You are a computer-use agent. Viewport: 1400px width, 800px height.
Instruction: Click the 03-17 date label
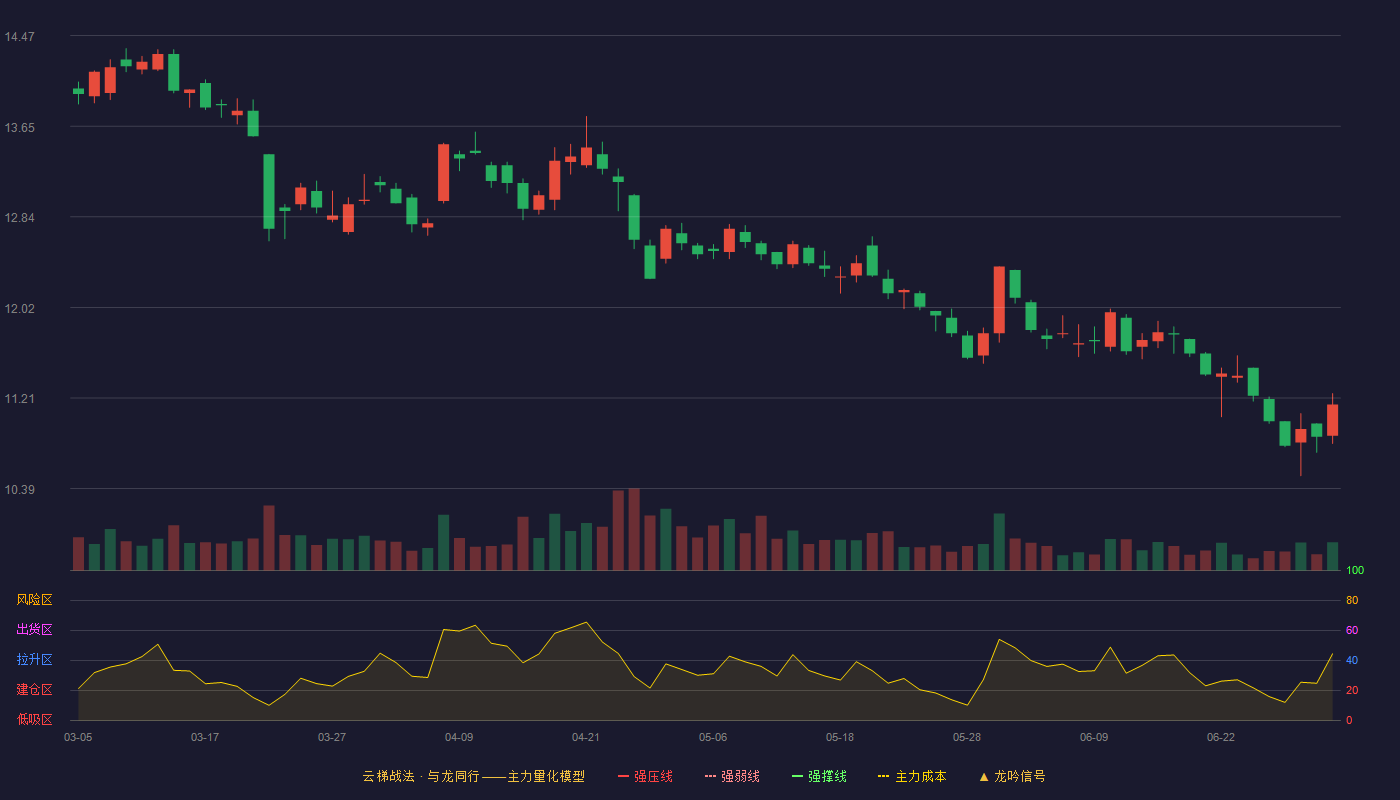[x=205, y=737]
